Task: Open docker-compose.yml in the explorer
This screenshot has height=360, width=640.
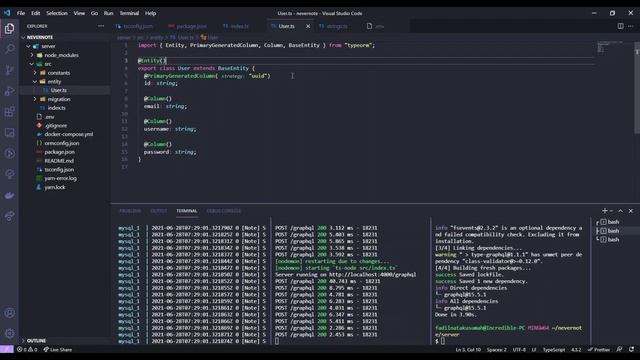Action: pyautogui.click(x=69, y=134)
